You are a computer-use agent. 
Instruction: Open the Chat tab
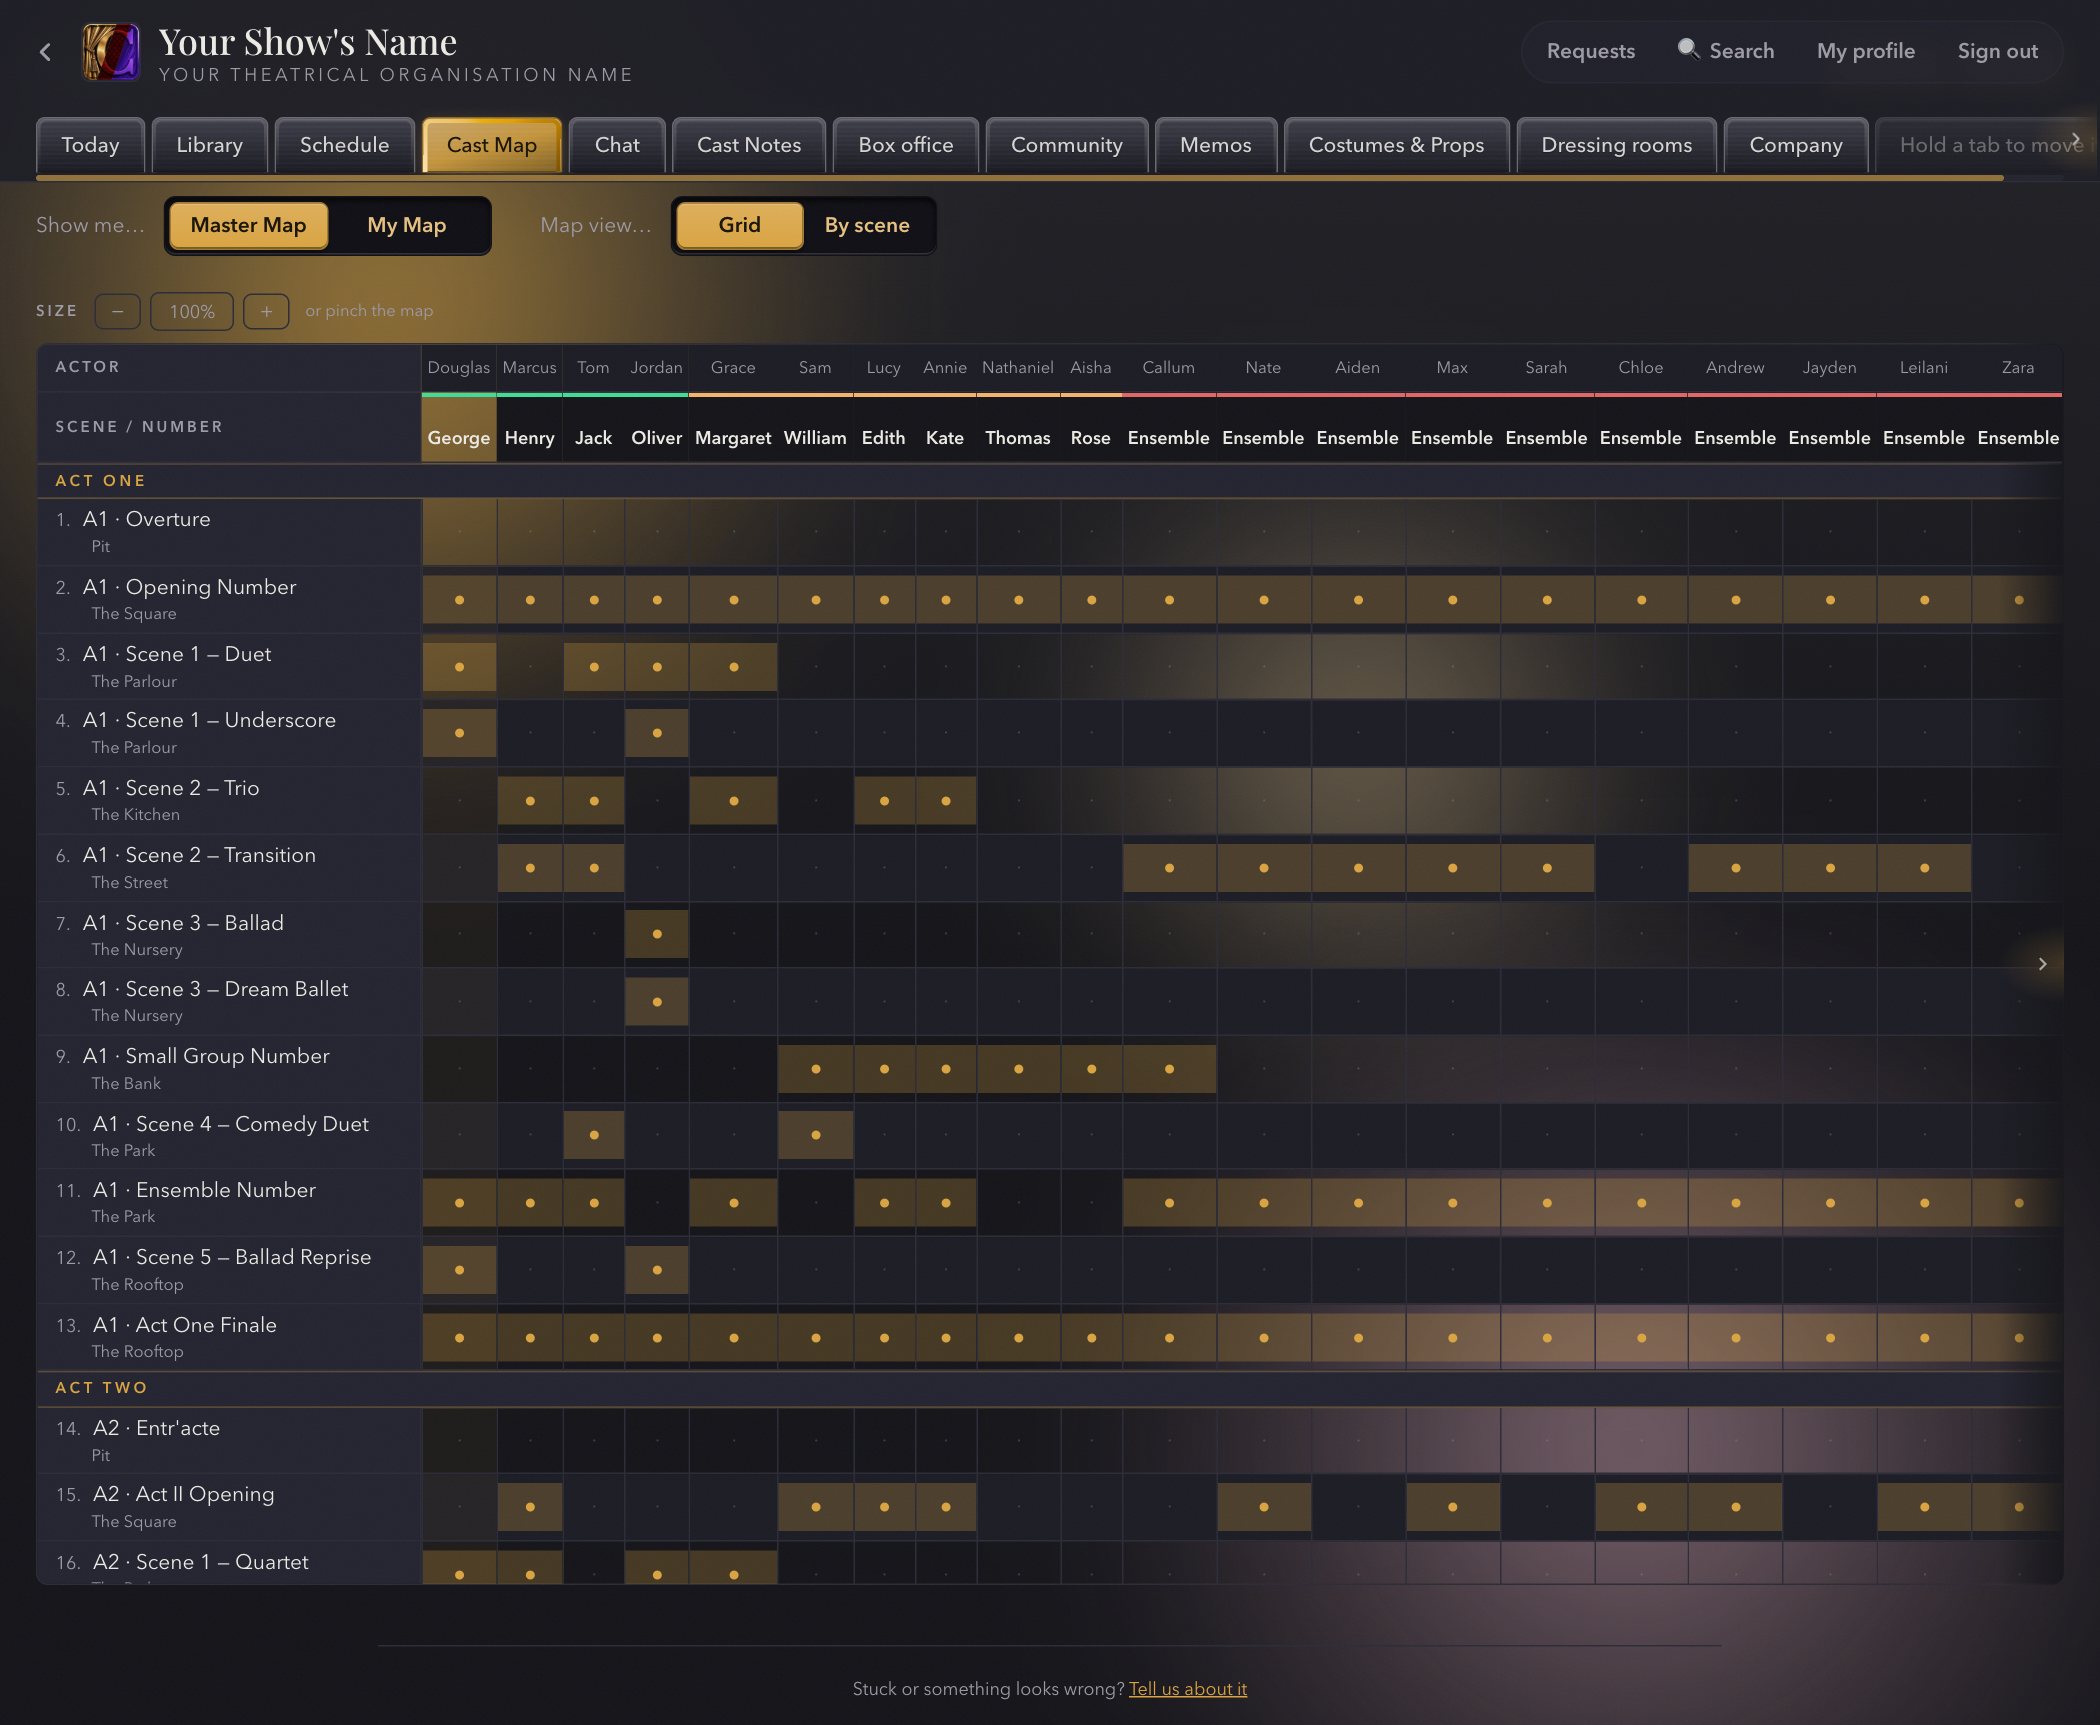617,146
